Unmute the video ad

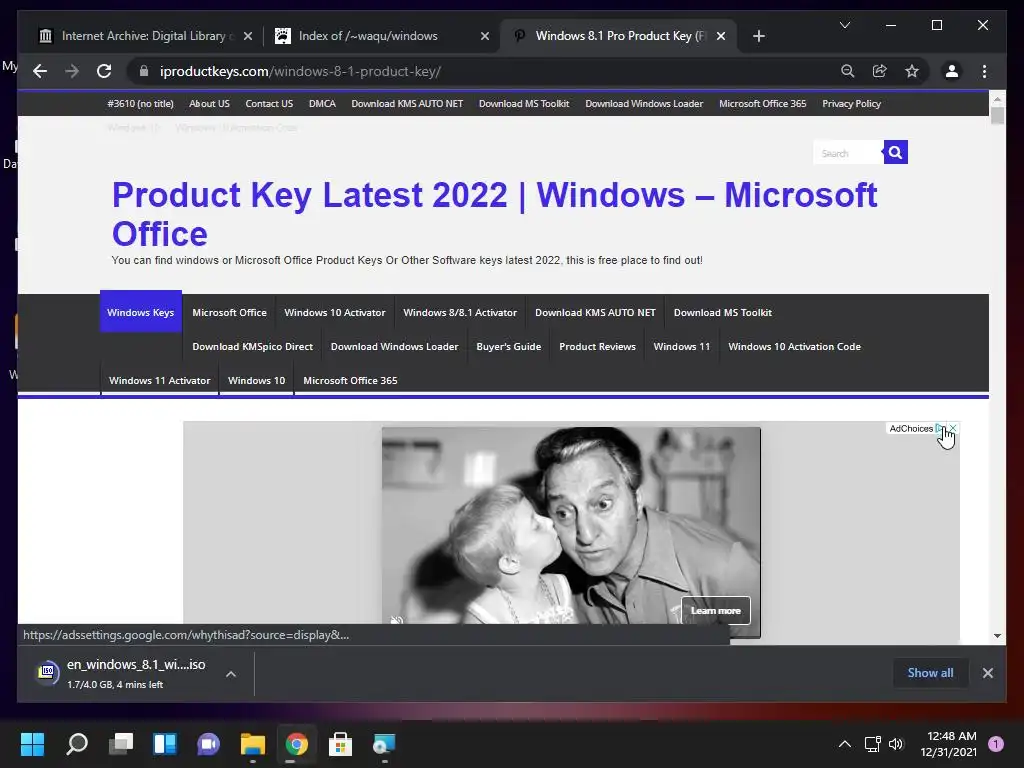(396, 620)
